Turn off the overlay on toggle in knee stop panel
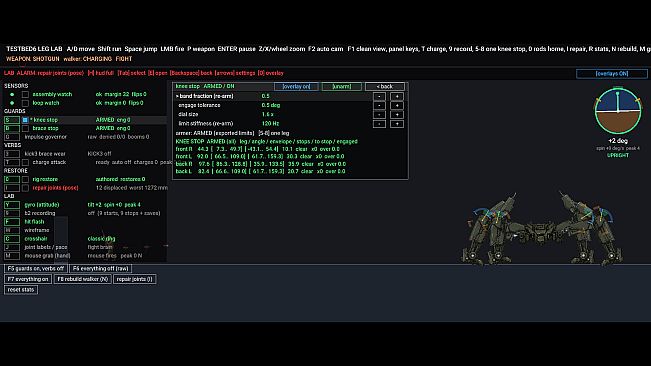The width and height of the screenshot is (651, 366). [296, 86]
